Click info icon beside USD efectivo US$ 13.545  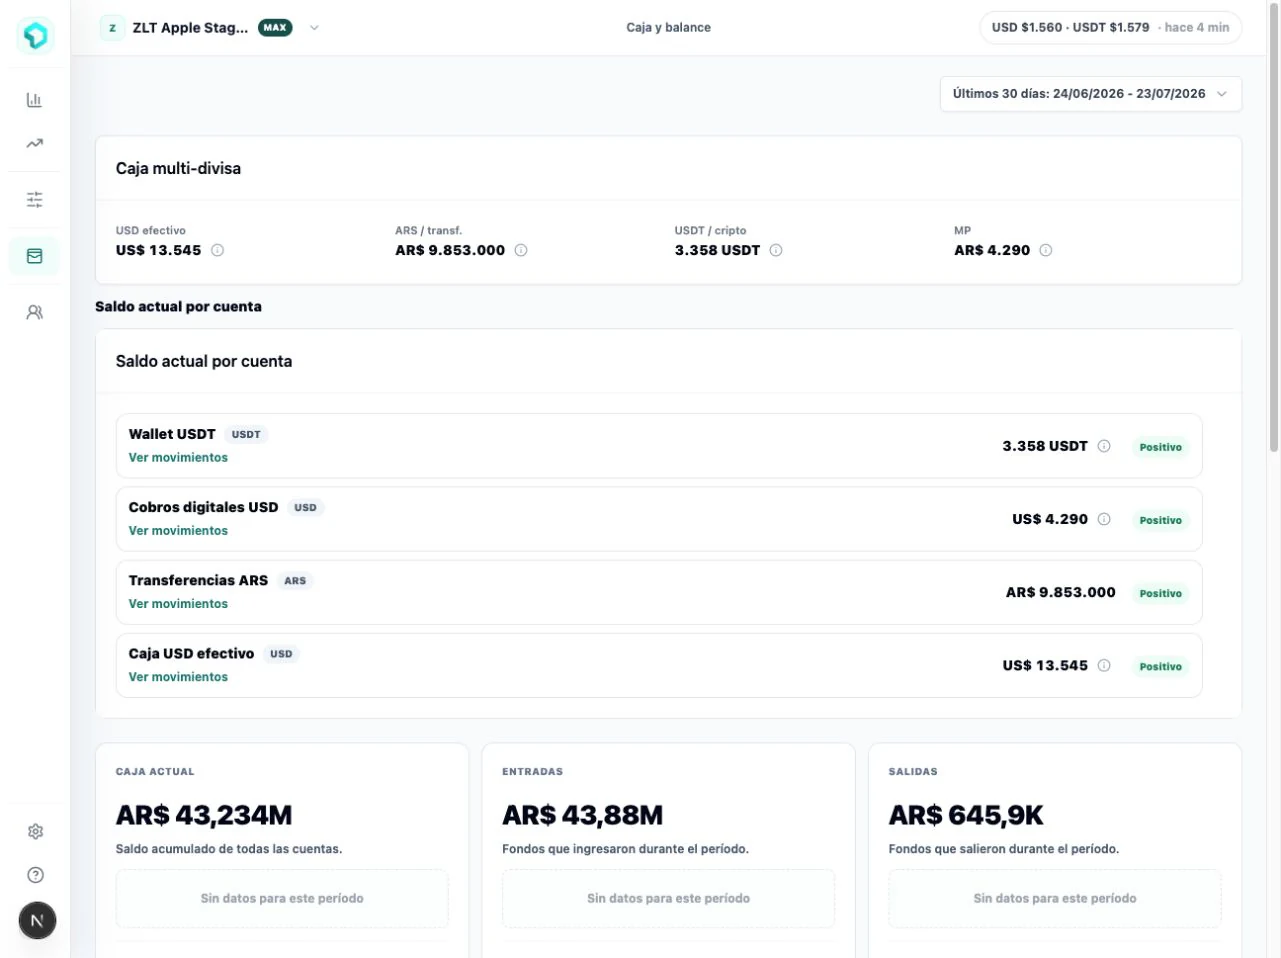(x=217, y=250)
